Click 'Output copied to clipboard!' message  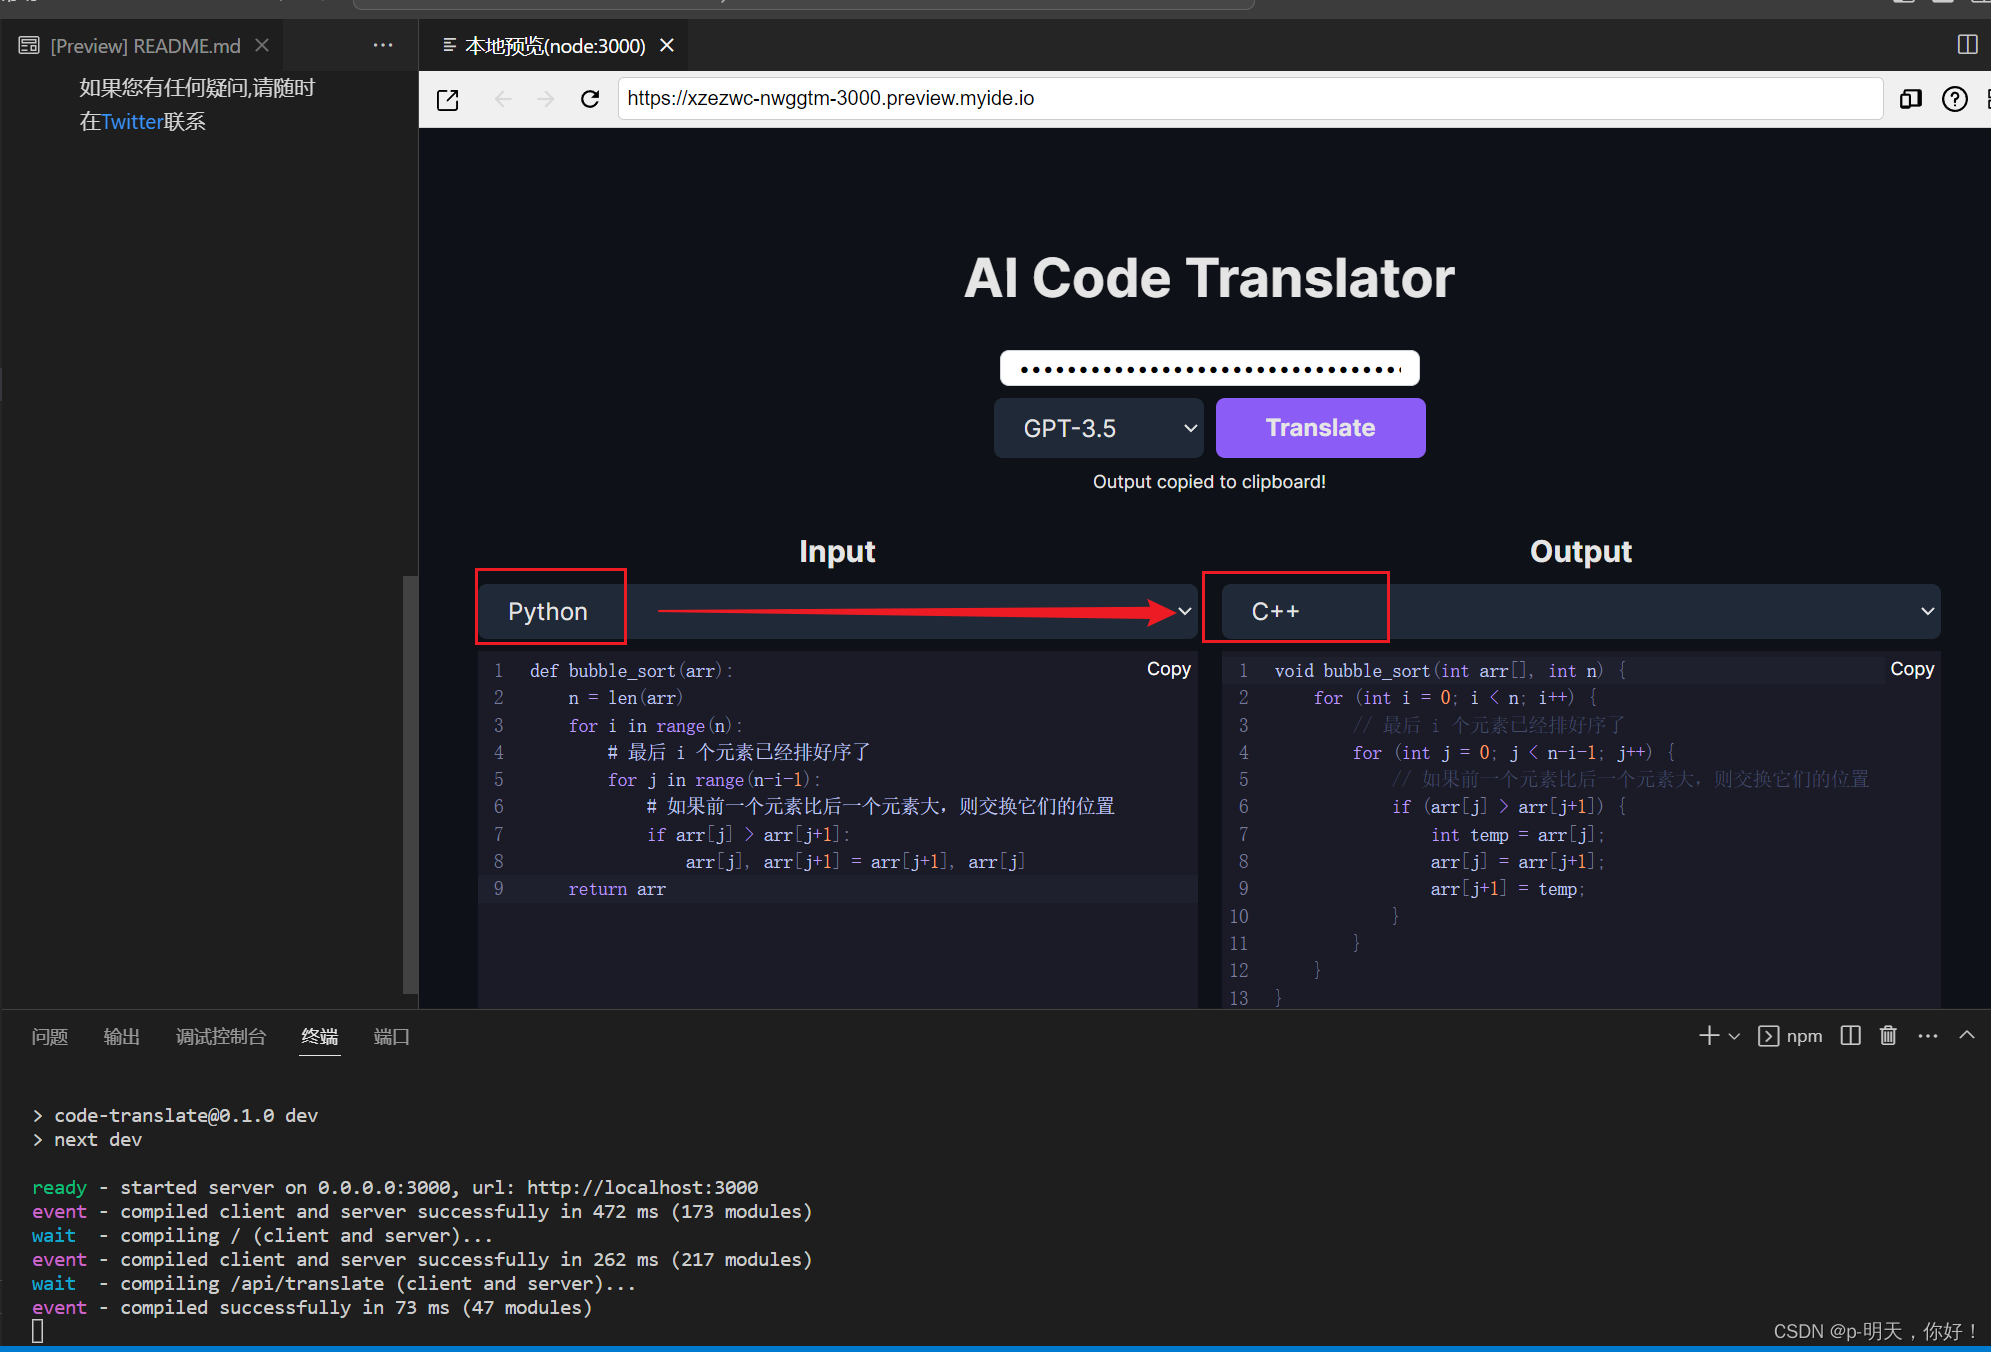(1209, 482)
